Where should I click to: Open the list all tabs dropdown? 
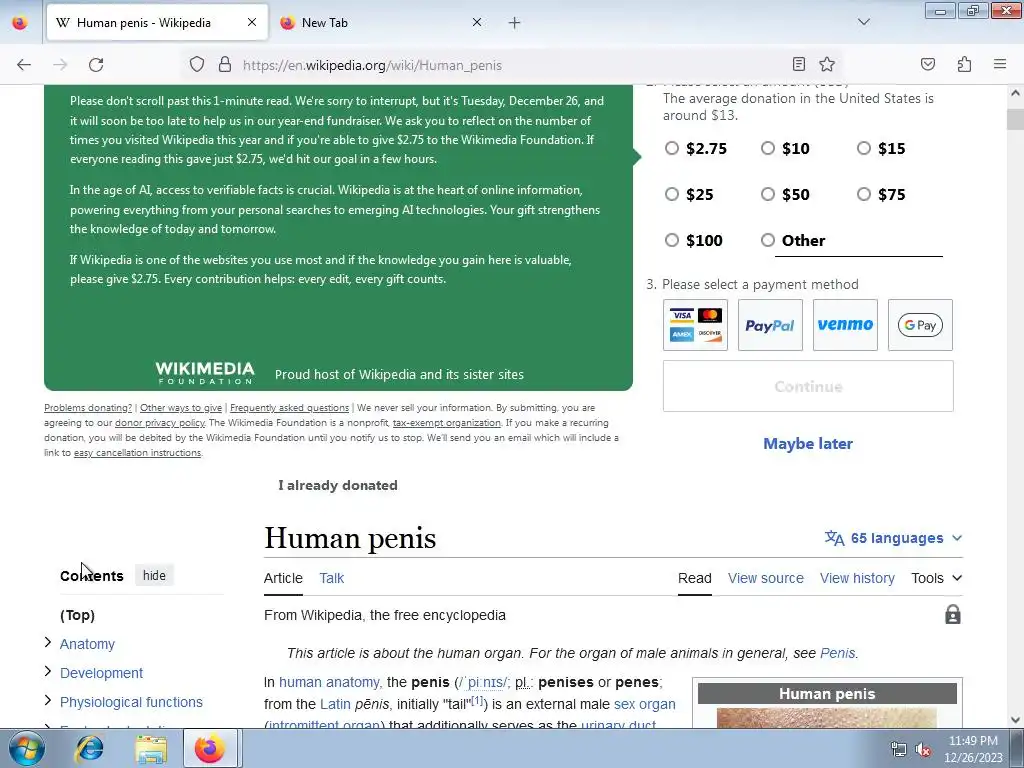863,22
